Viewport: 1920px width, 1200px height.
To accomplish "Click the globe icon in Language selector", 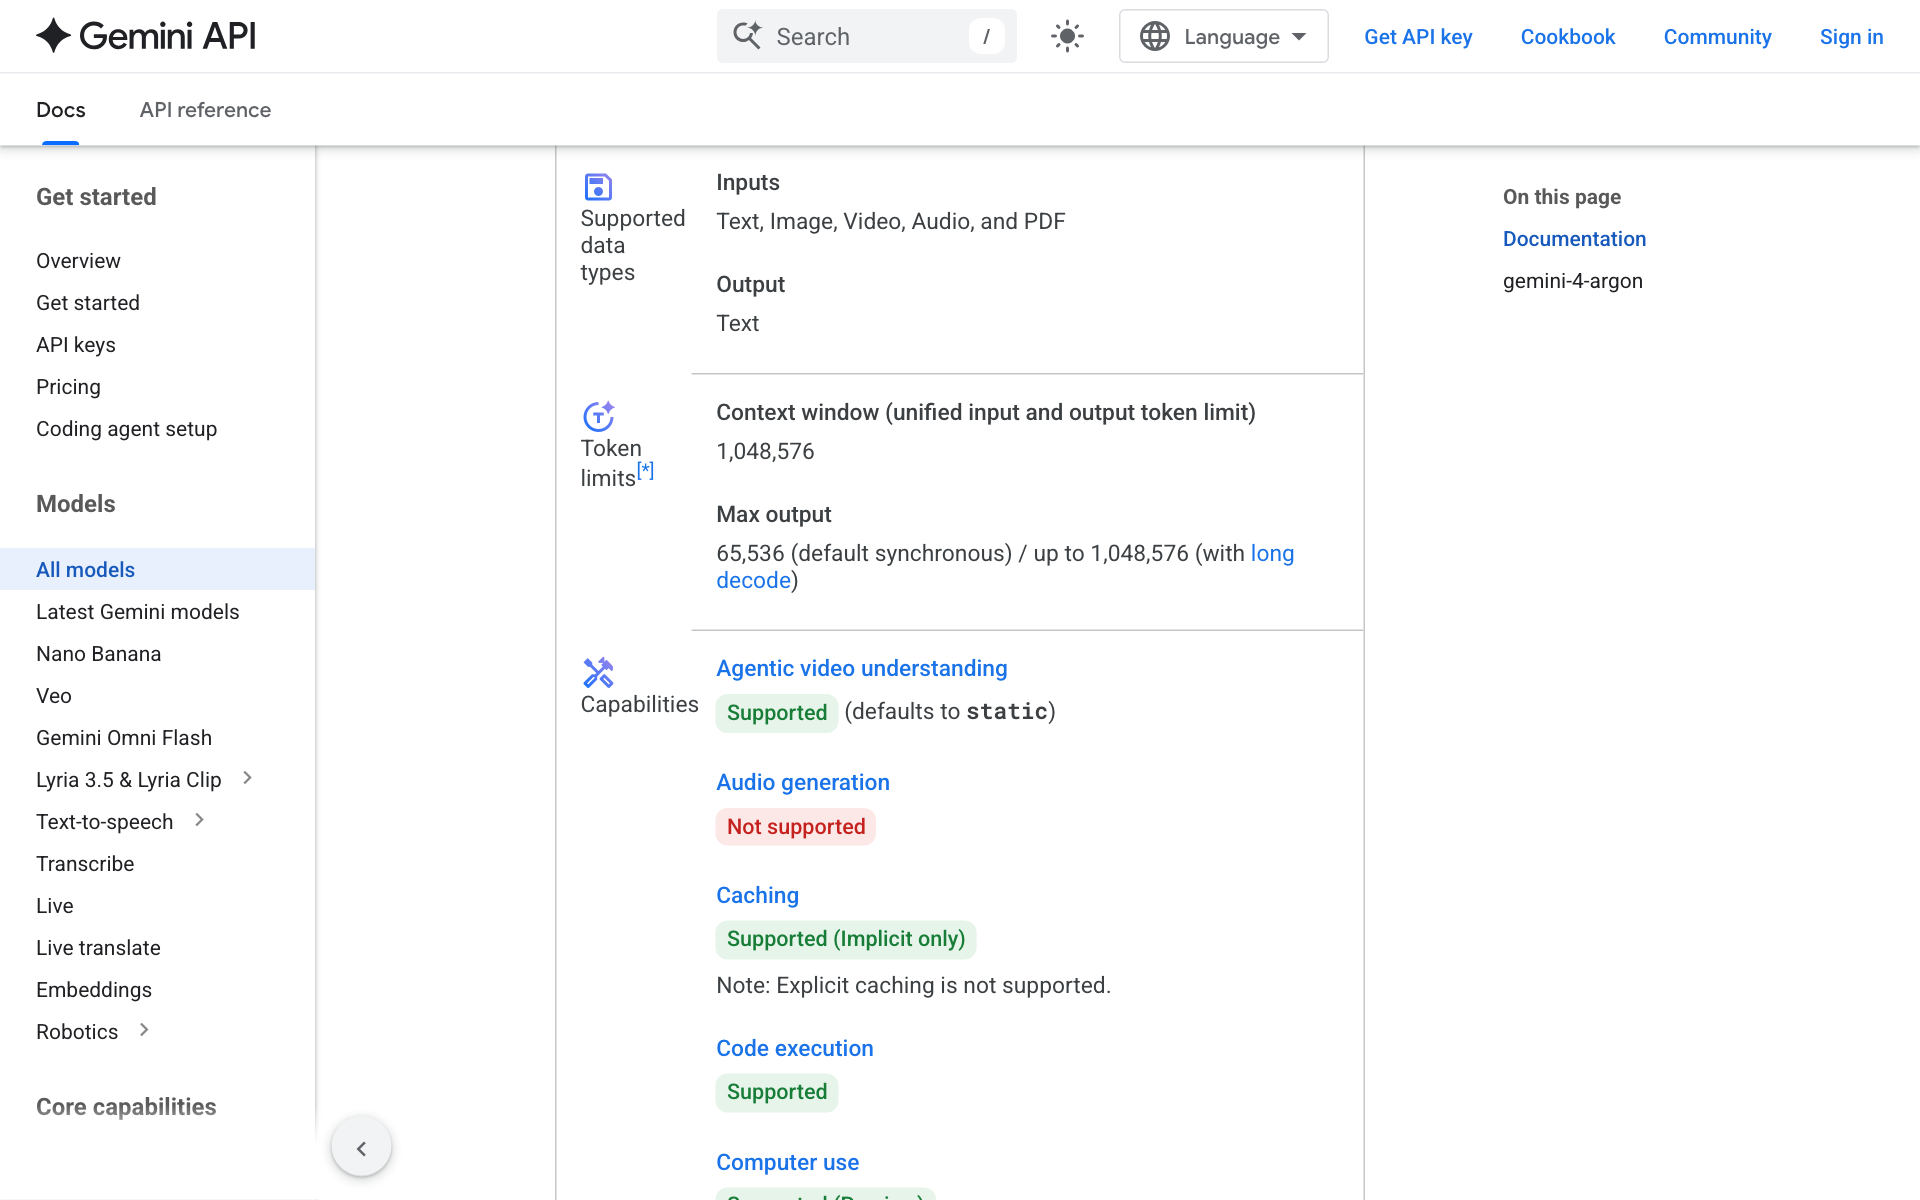I will tap(1155, 36).
